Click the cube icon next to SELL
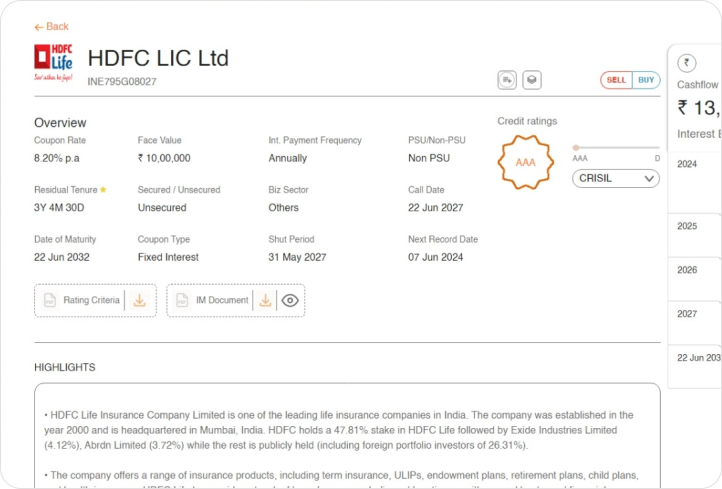This screenshot has width=722, height=489. click(533, 80)
